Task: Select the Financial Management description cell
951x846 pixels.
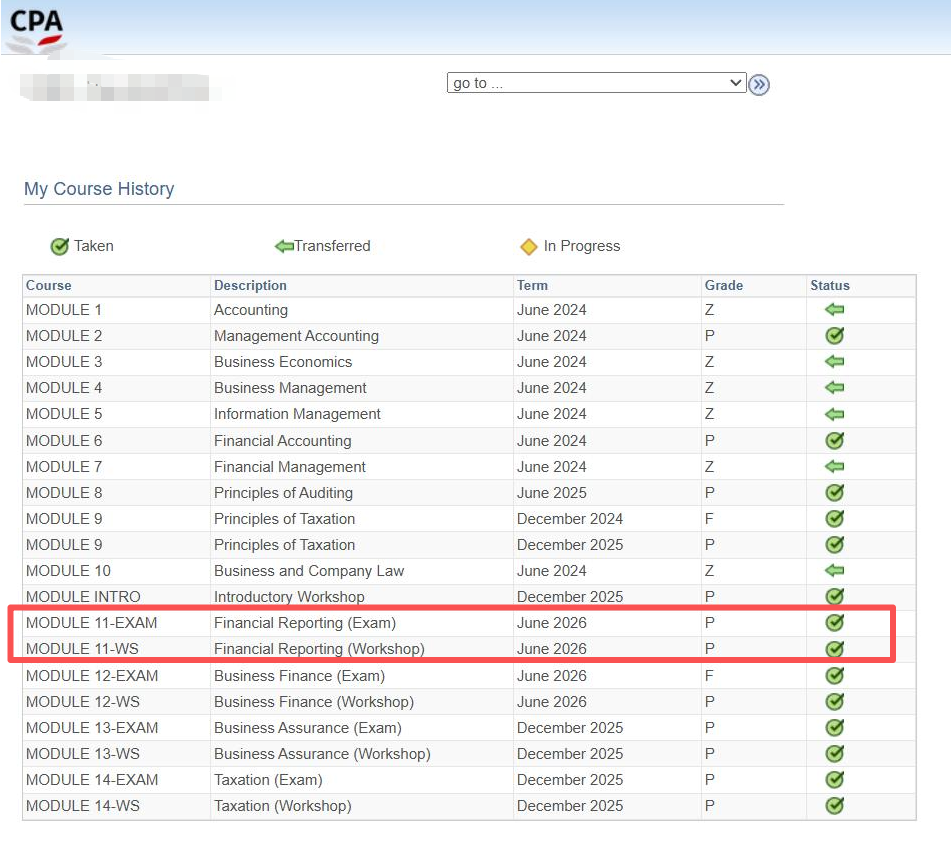Action: [x=362, y=467]
